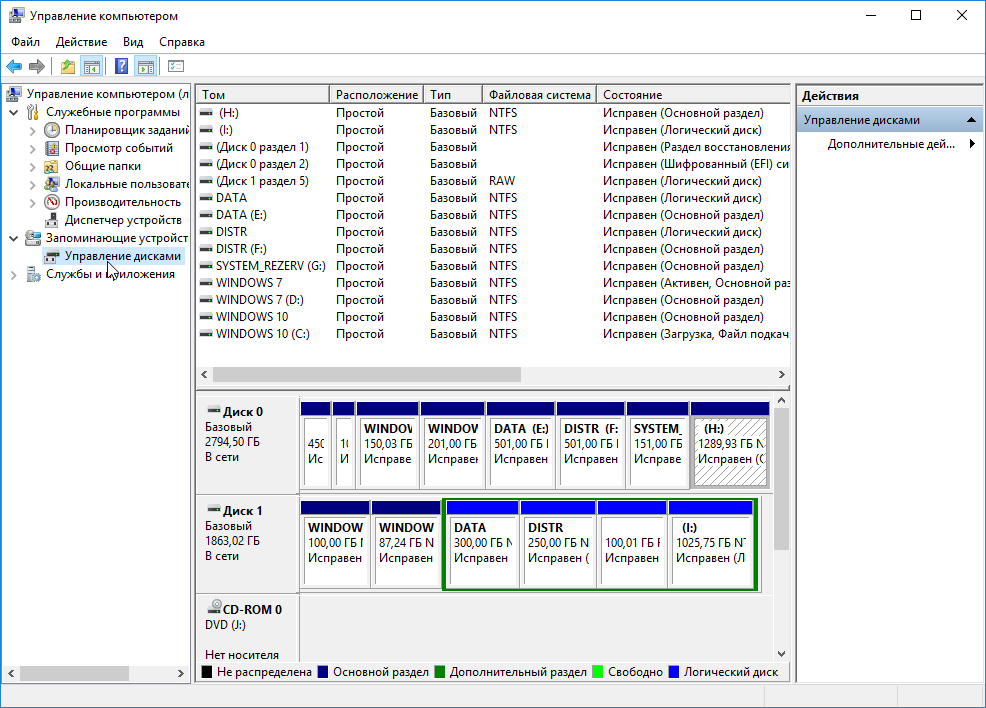Select the SYSTEM_ 151,00 ГБ partition block
This screenshot has height=708, width=986.
pos(657,445)
